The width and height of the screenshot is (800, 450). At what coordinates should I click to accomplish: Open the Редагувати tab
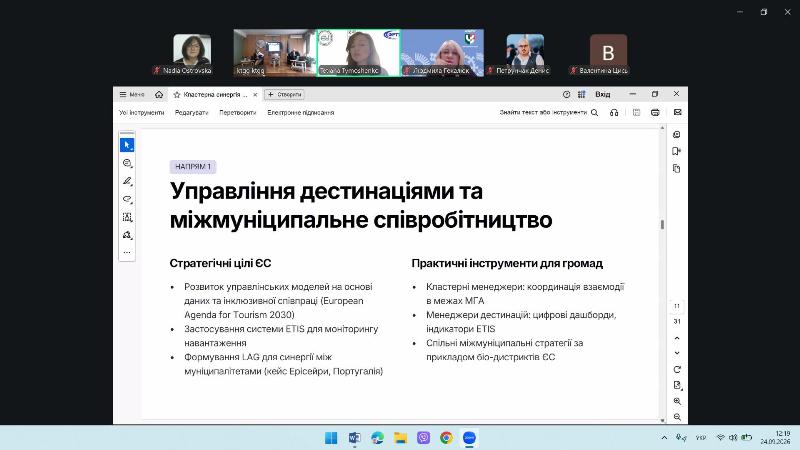[x=191, y=113]
